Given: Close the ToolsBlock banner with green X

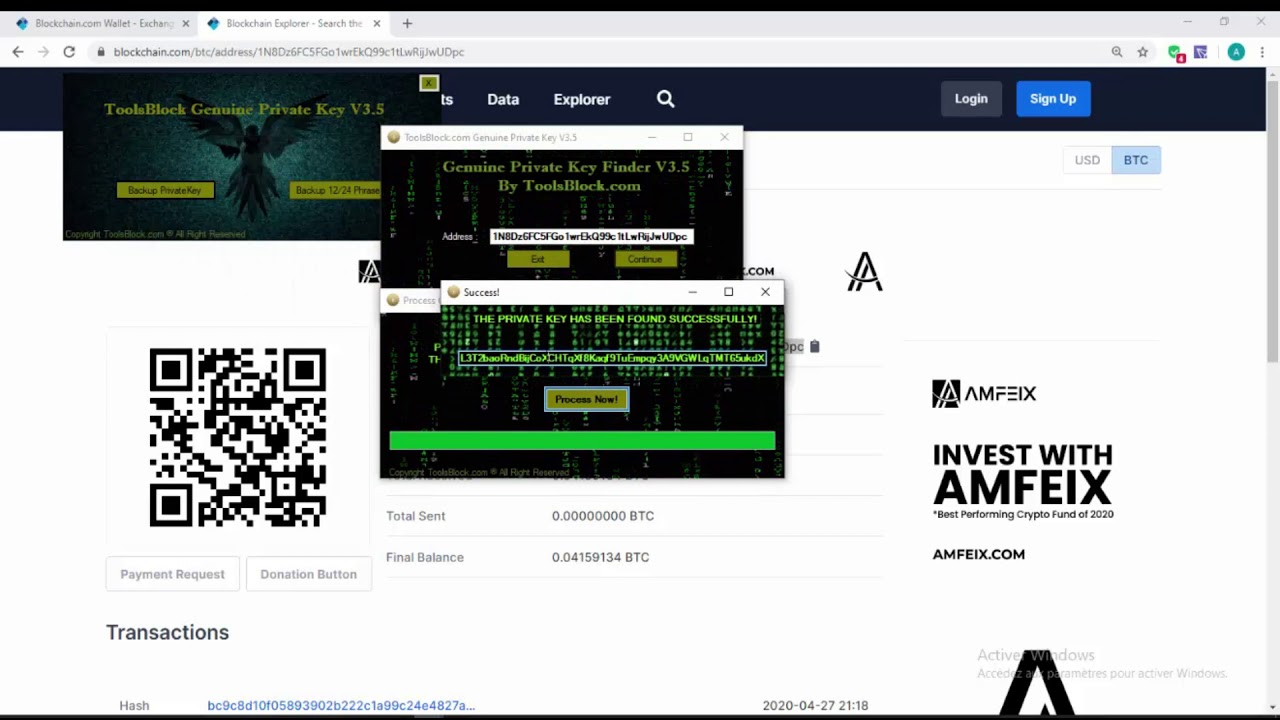Looking at the screenshot, I should [429, 83].
